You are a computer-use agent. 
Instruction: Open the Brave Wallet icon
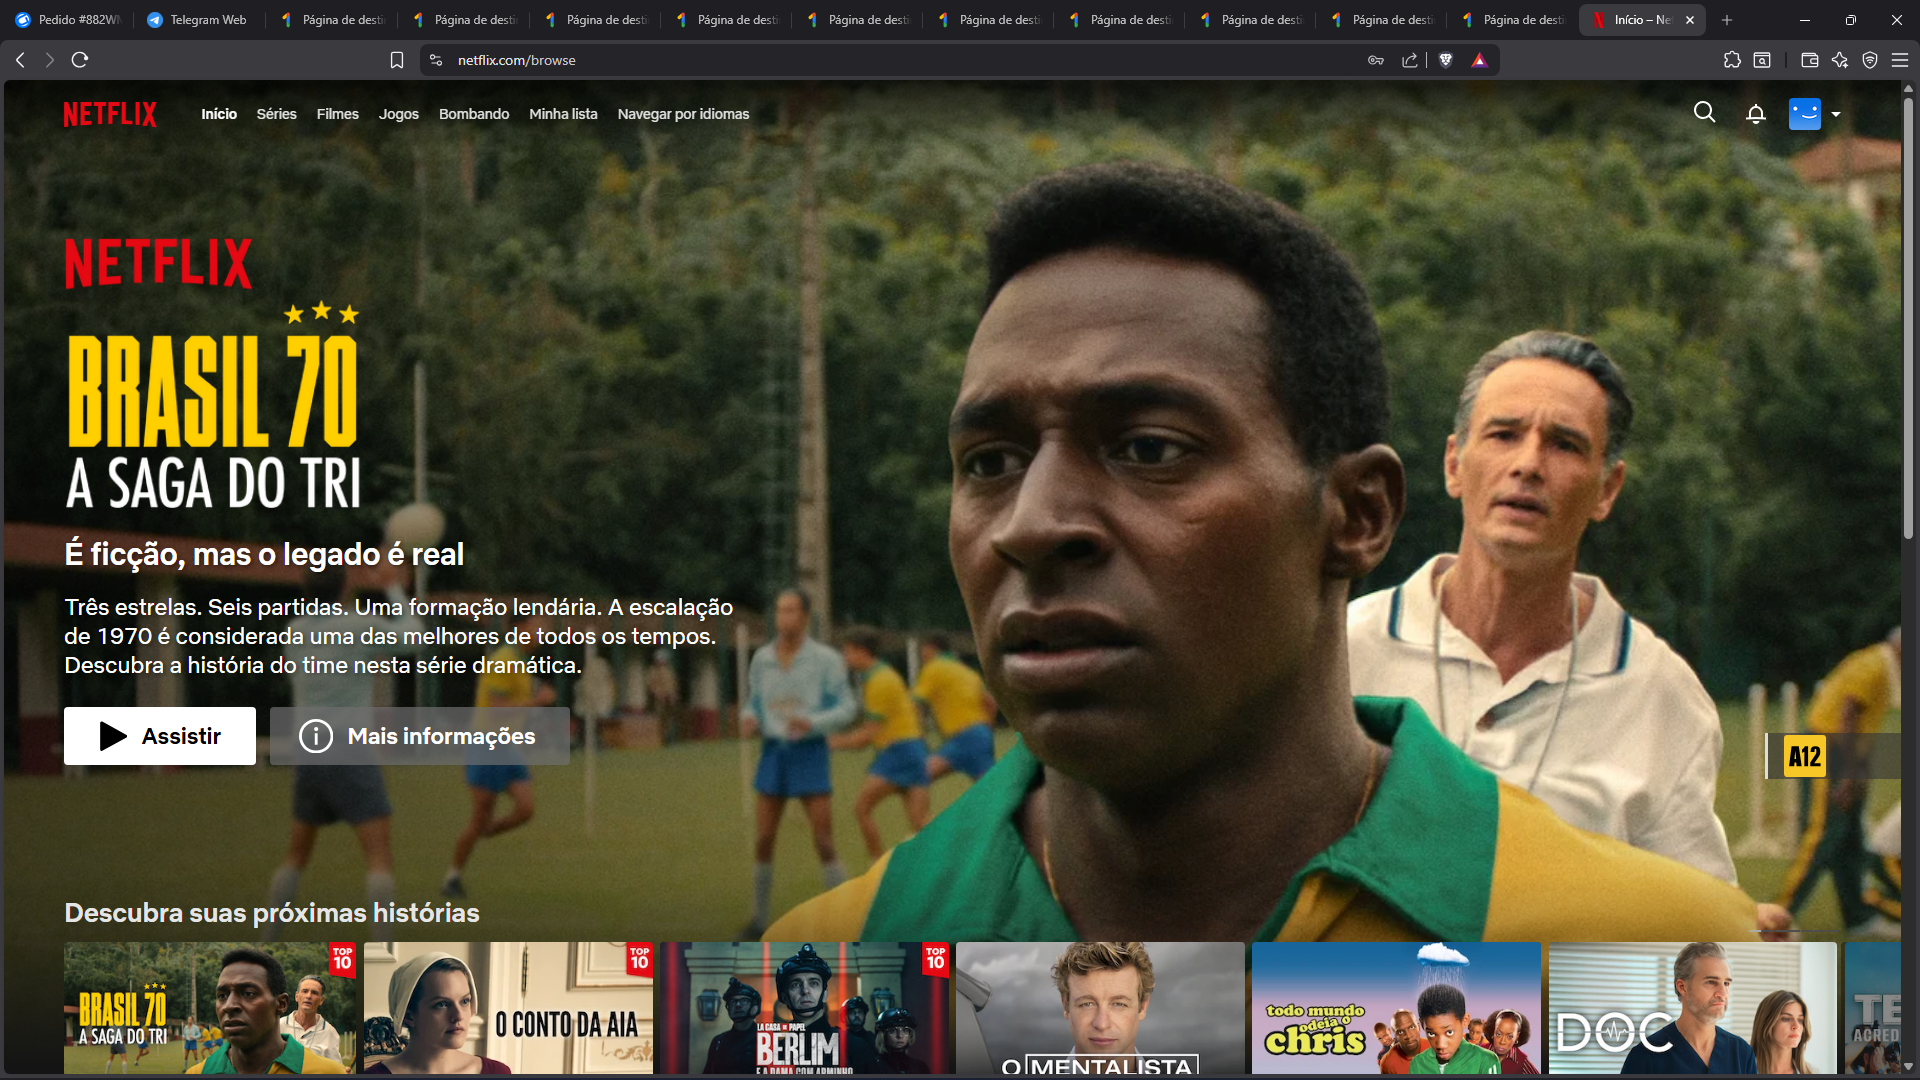point(1810,60)
